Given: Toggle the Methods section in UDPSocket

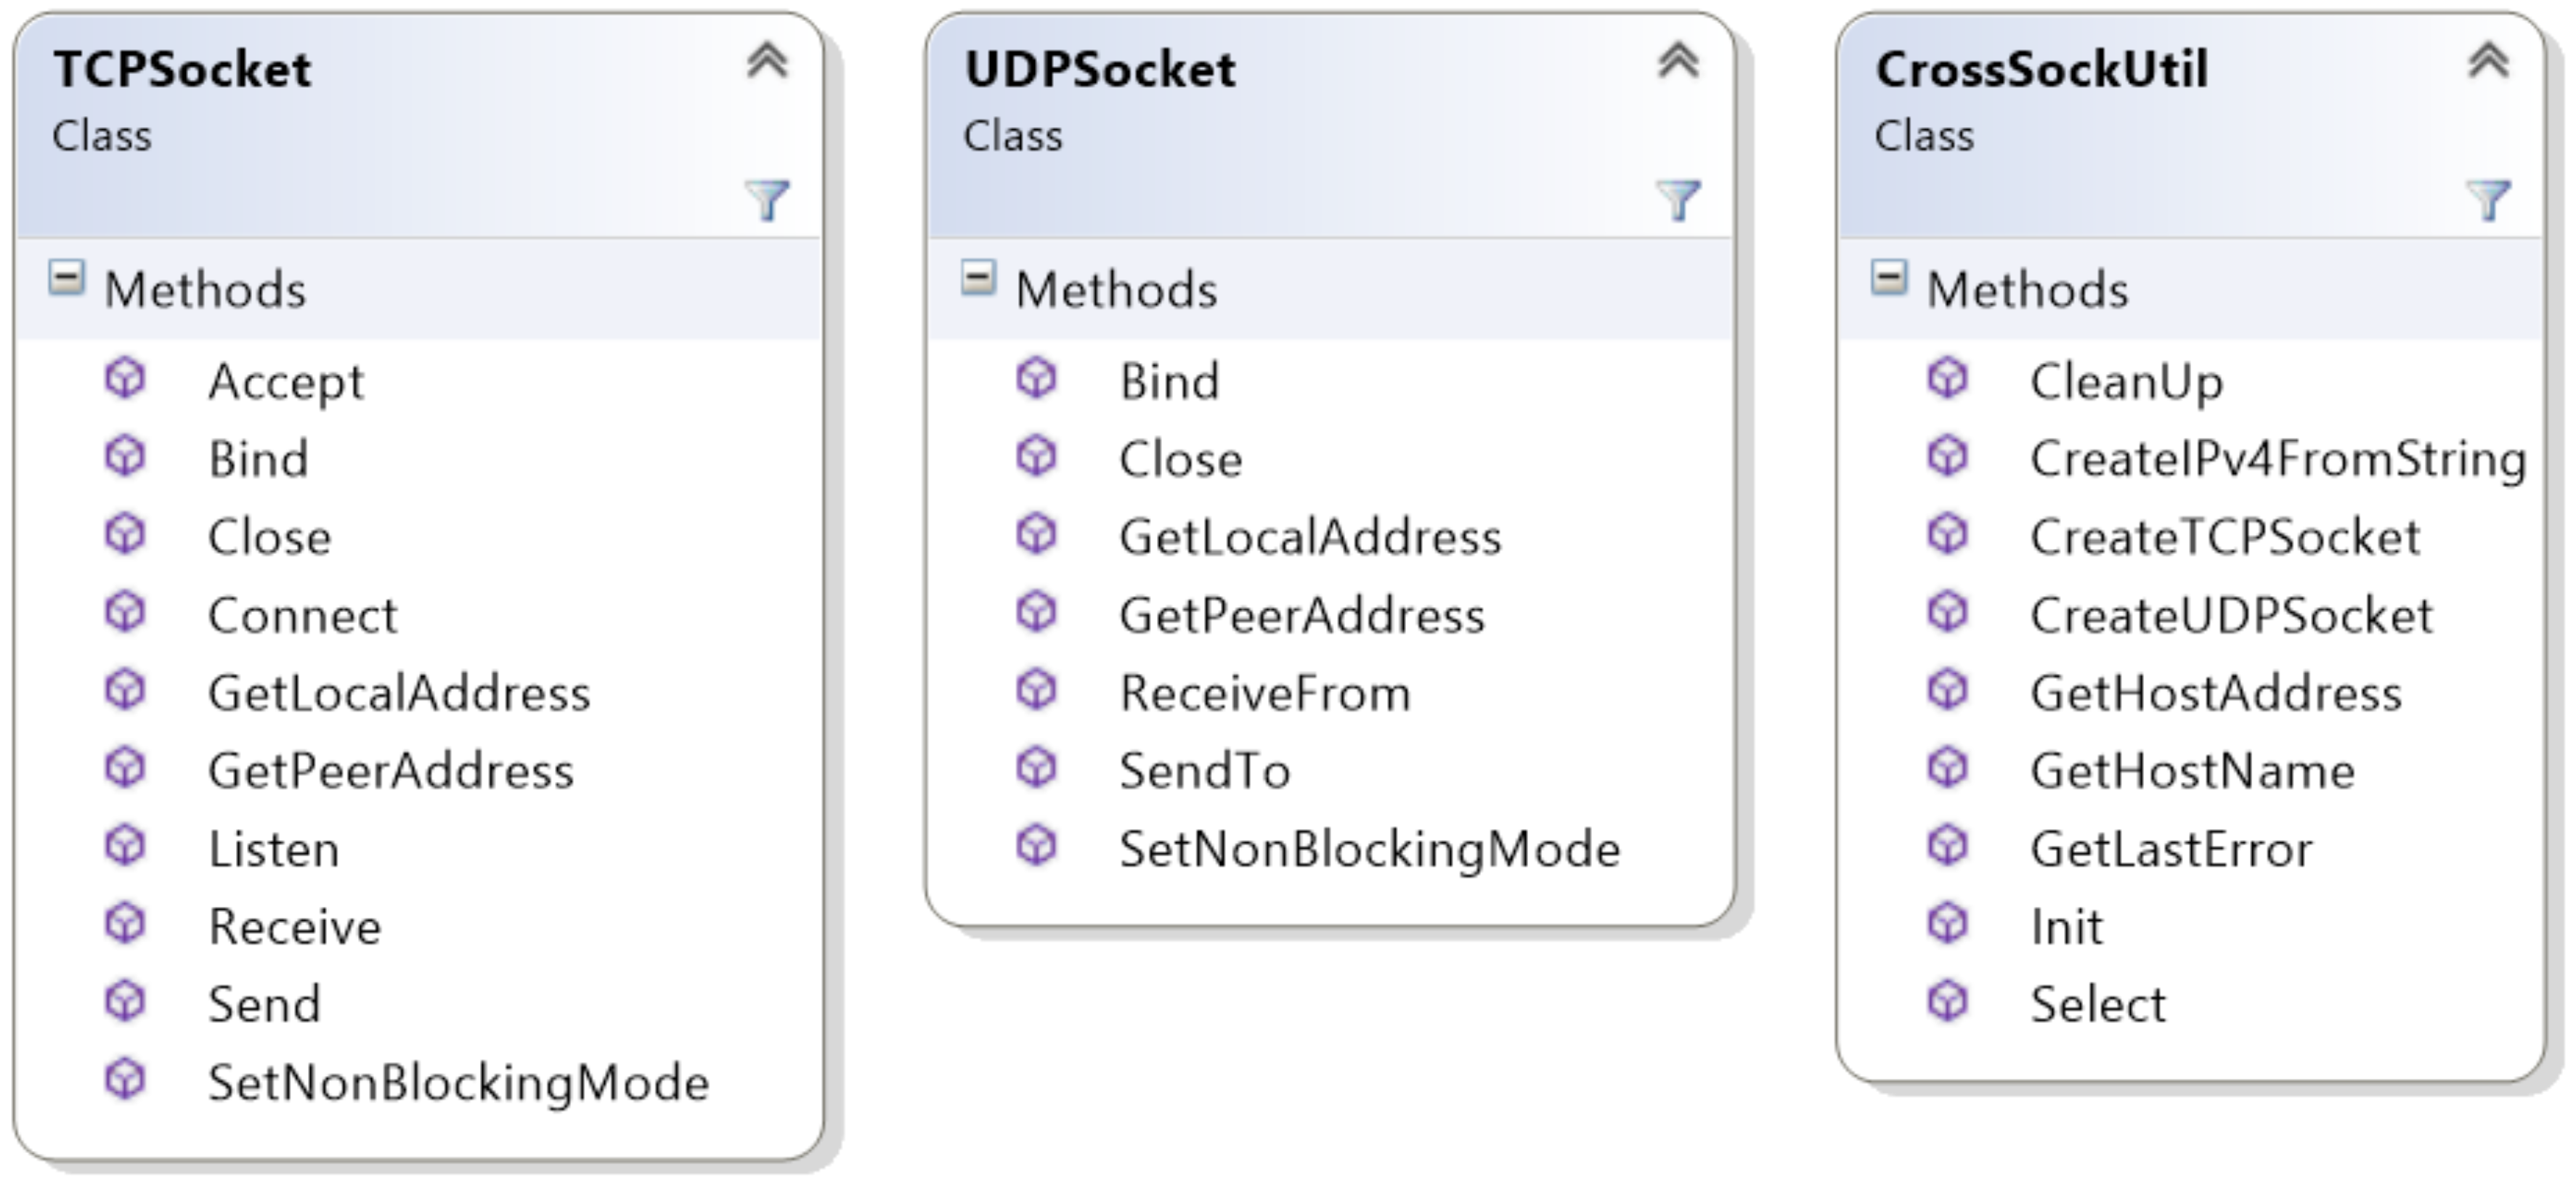Looking at the screenshot, I should [978, 278].
